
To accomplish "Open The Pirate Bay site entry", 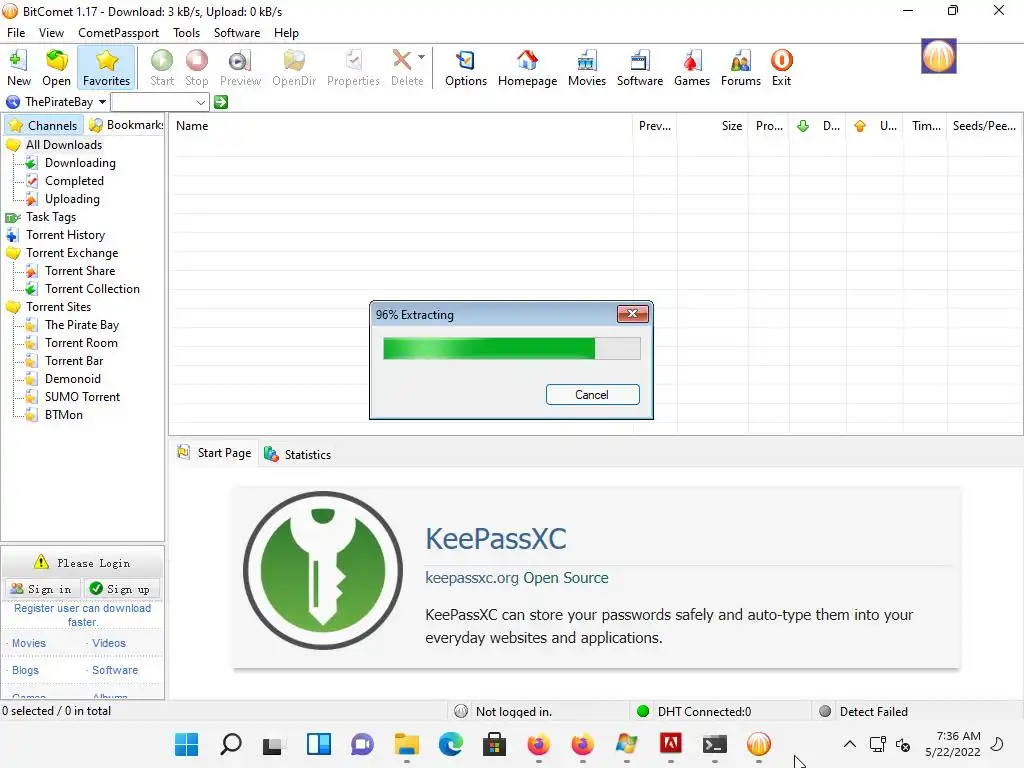I will point(82,325).
